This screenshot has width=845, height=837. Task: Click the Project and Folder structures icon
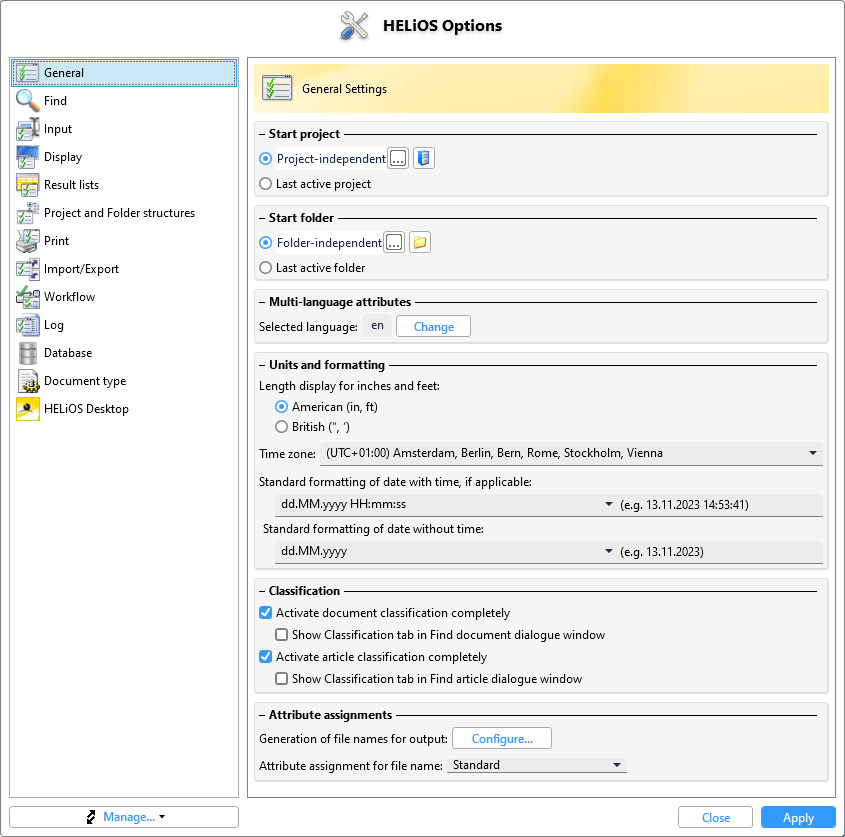27,213
